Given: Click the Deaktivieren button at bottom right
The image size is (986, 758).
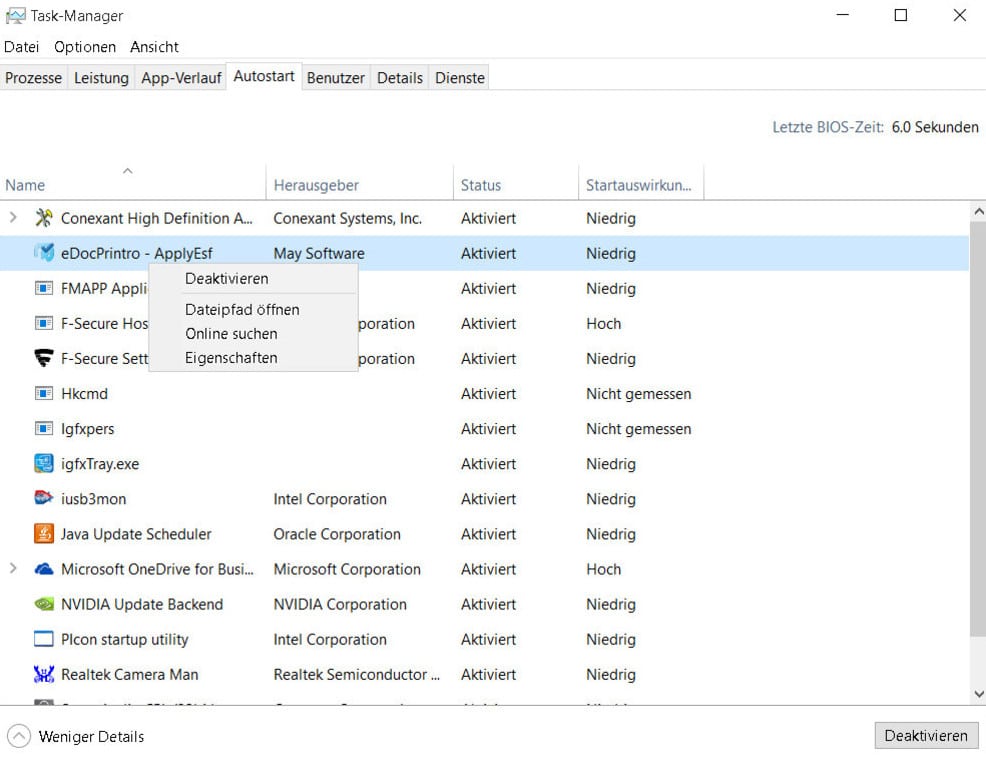Looking at the screenshot, I should [926, 735].
